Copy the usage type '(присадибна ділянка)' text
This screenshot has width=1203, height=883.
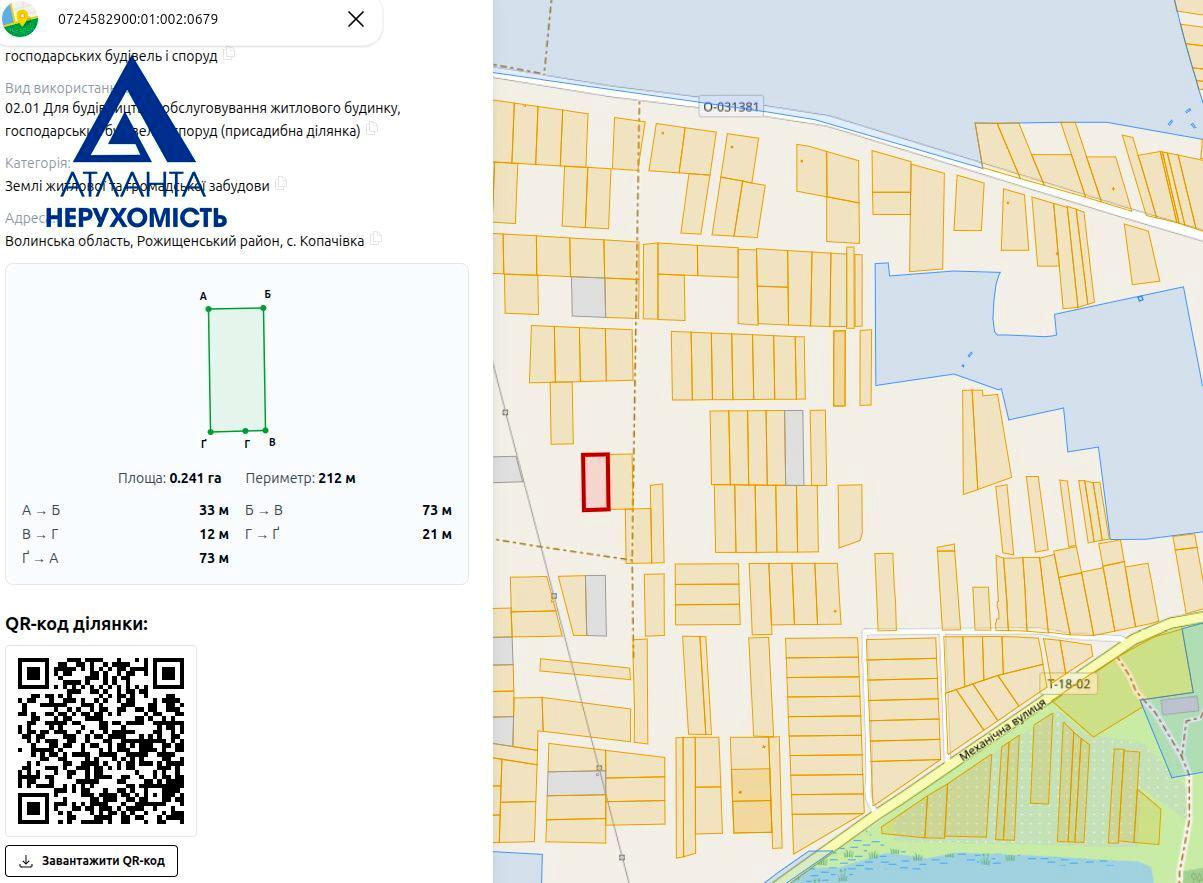pos(372,129)
